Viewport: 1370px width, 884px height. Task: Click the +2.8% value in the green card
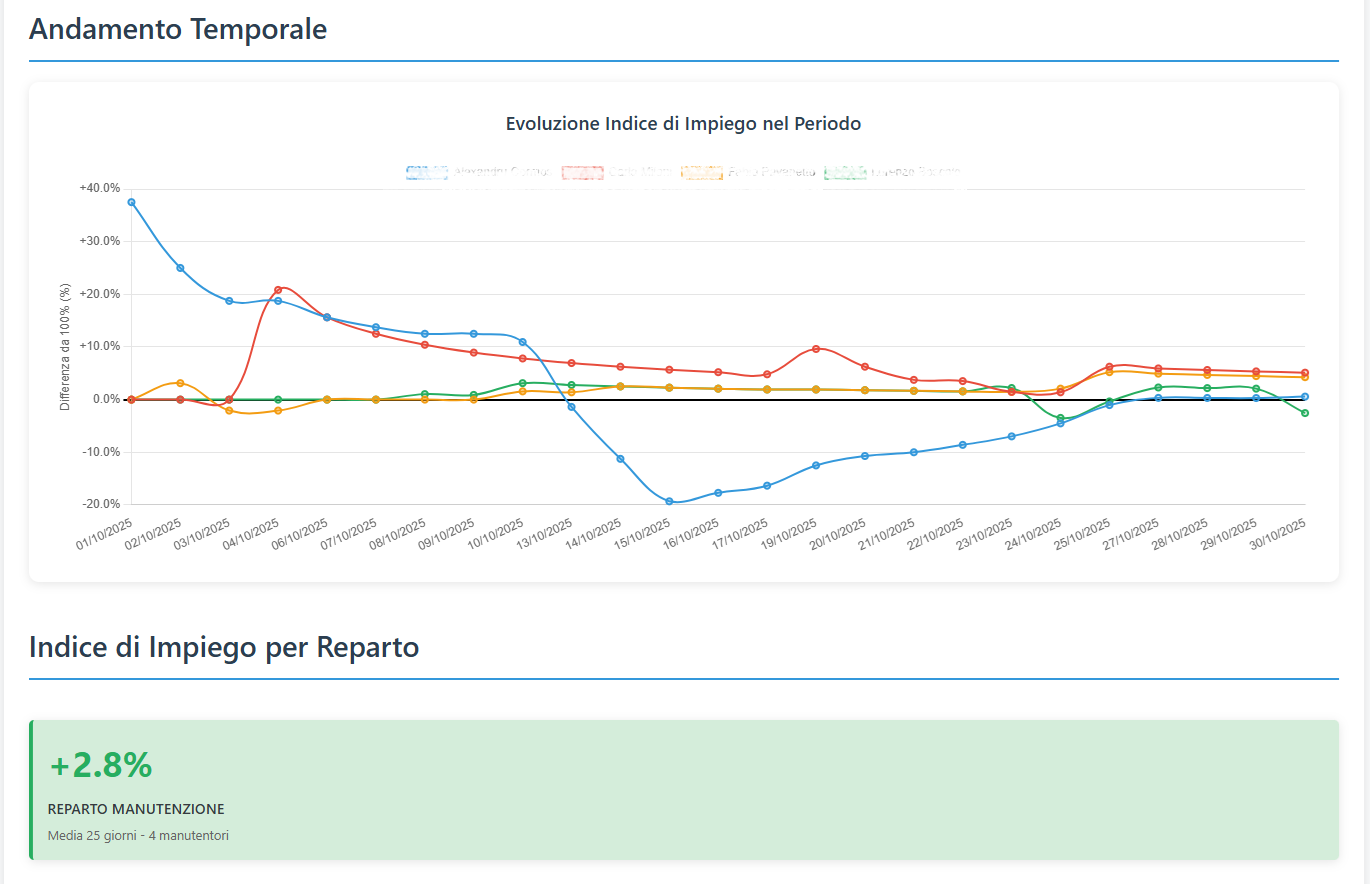pyautogui.click(x=101, y=765)
